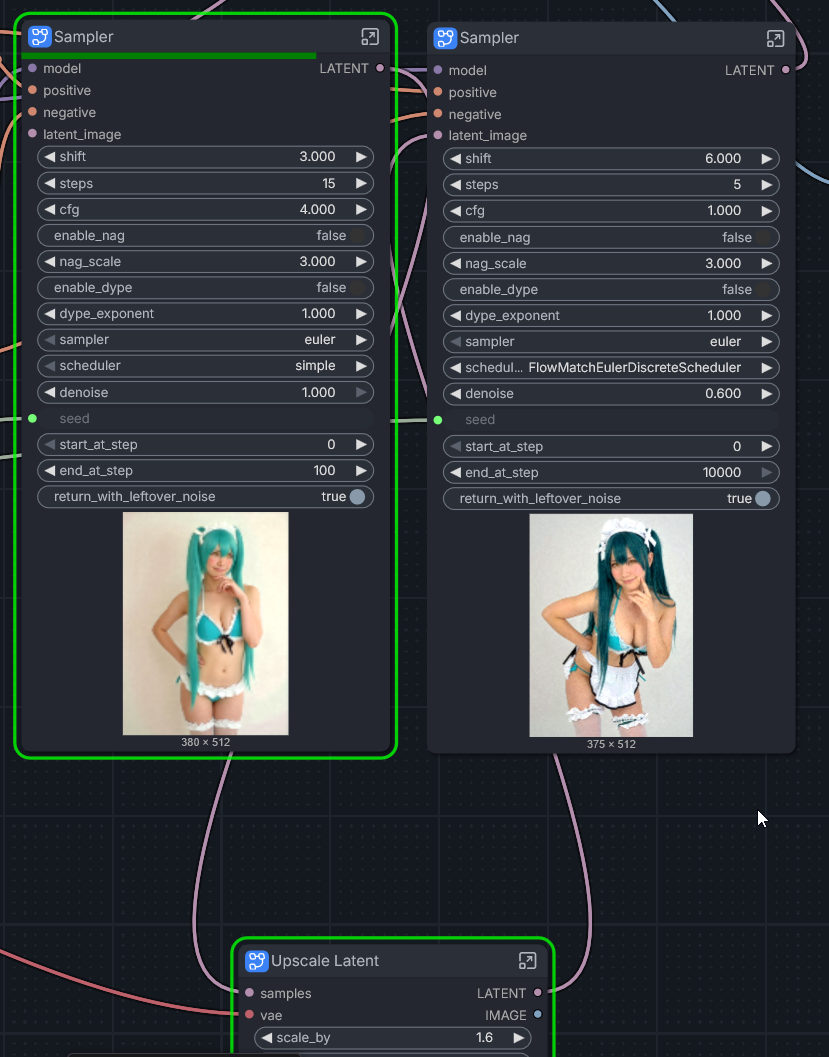Decrease cfg value 4.000 in left Sampler
This screenshot has height=1057, width=829.
tap(50, 209)
